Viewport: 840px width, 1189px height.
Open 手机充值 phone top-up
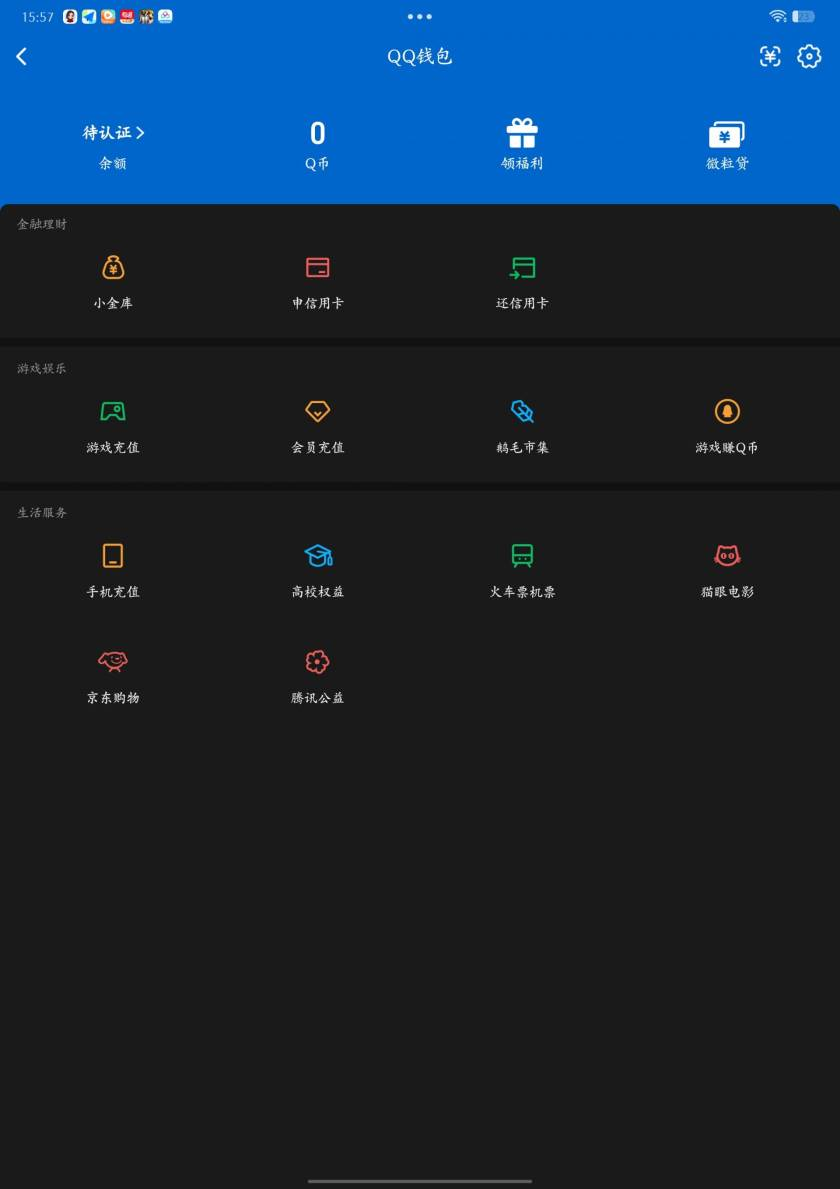click(x=113, y=556)
